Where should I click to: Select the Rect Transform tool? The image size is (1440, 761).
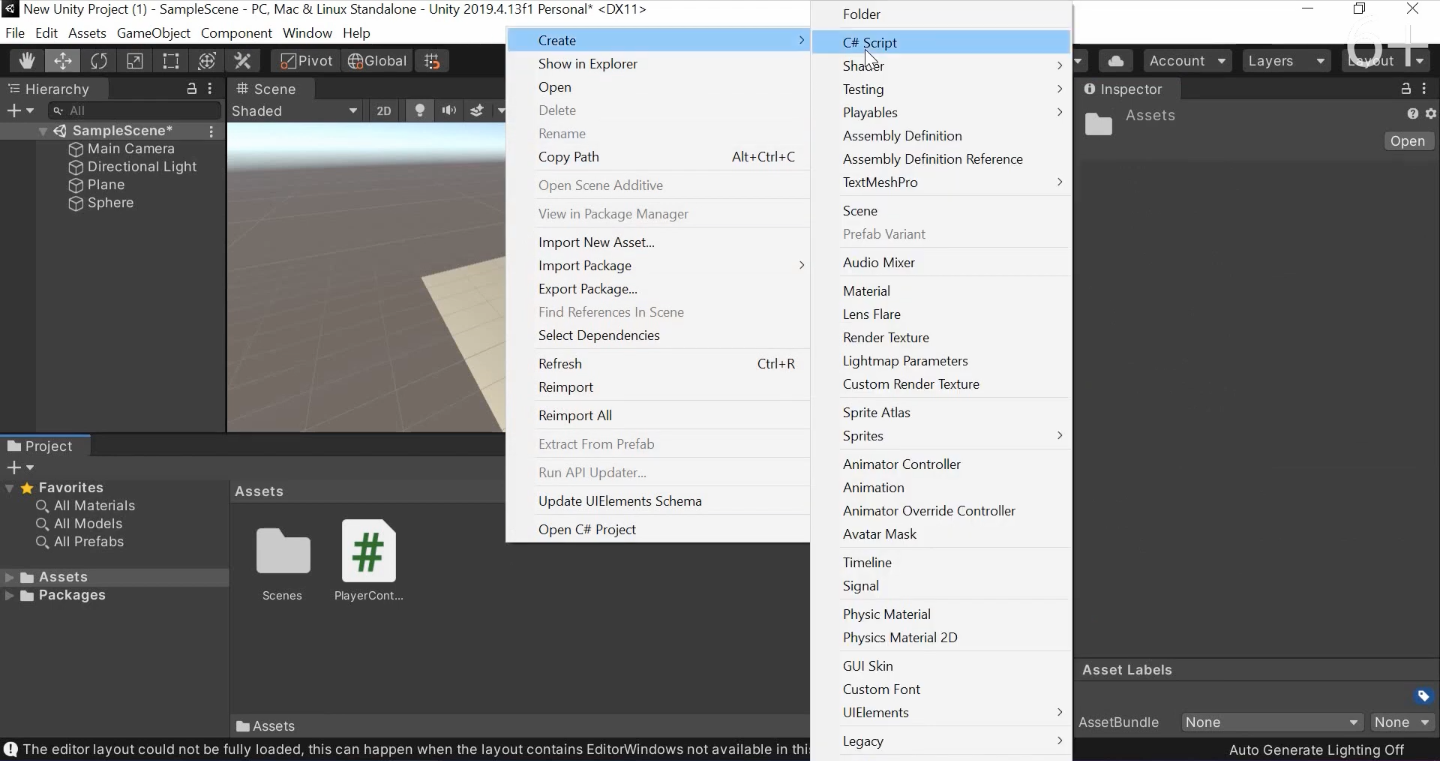pyautogui.click(x=171, y=61)
